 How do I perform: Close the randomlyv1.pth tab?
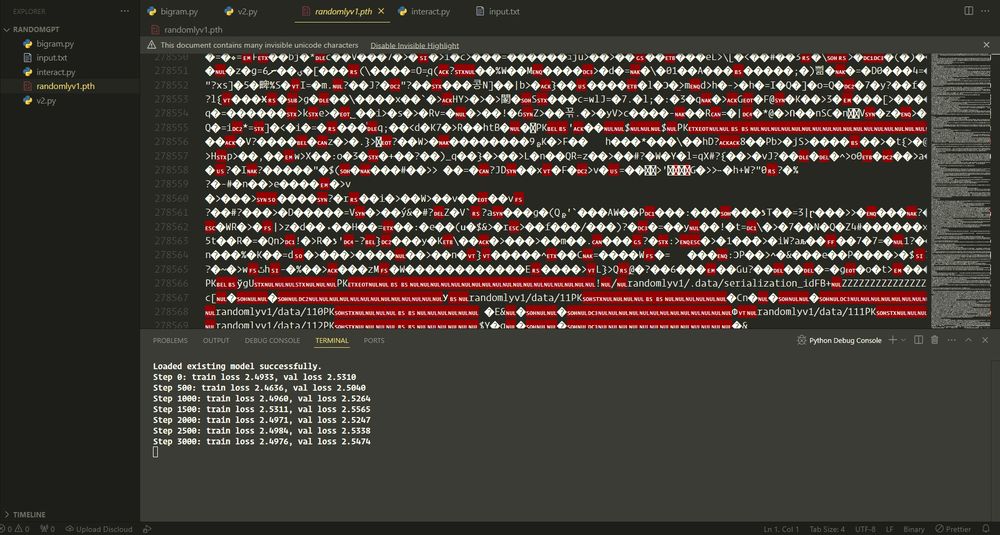click(x=381, y=11)
